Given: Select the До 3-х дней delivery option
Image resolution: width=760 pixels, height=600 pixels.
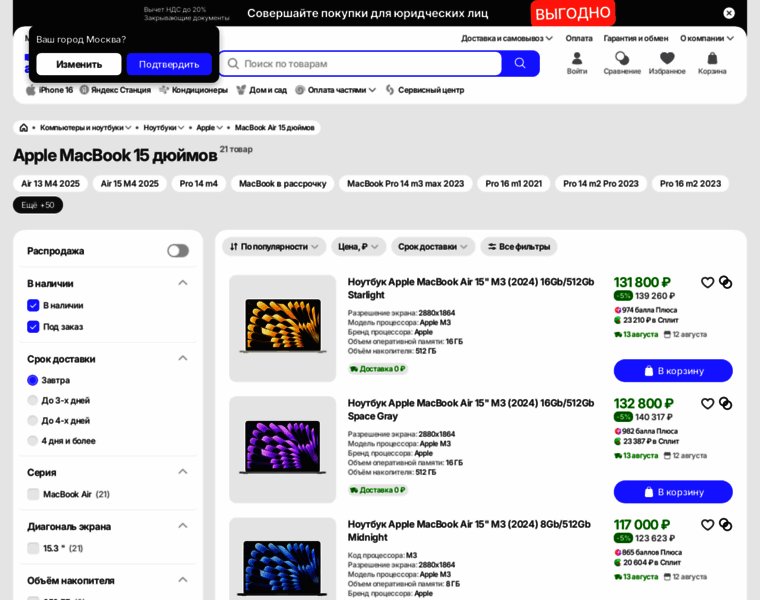Looking at the screenshot, I should (33, 400).
